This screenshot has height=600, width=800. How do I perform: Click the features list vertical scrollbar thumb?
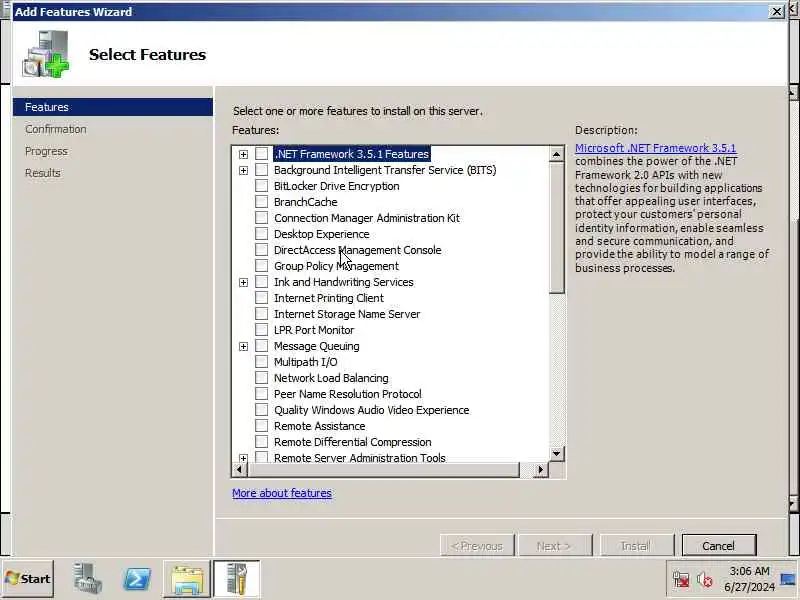click(x=557, y=228)
